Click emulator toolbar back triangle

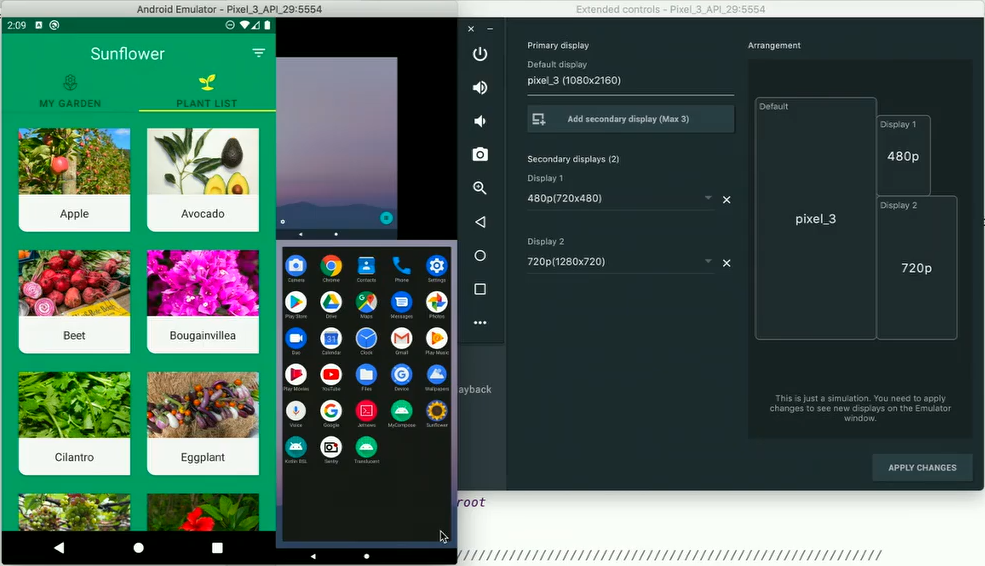(480, 222)
